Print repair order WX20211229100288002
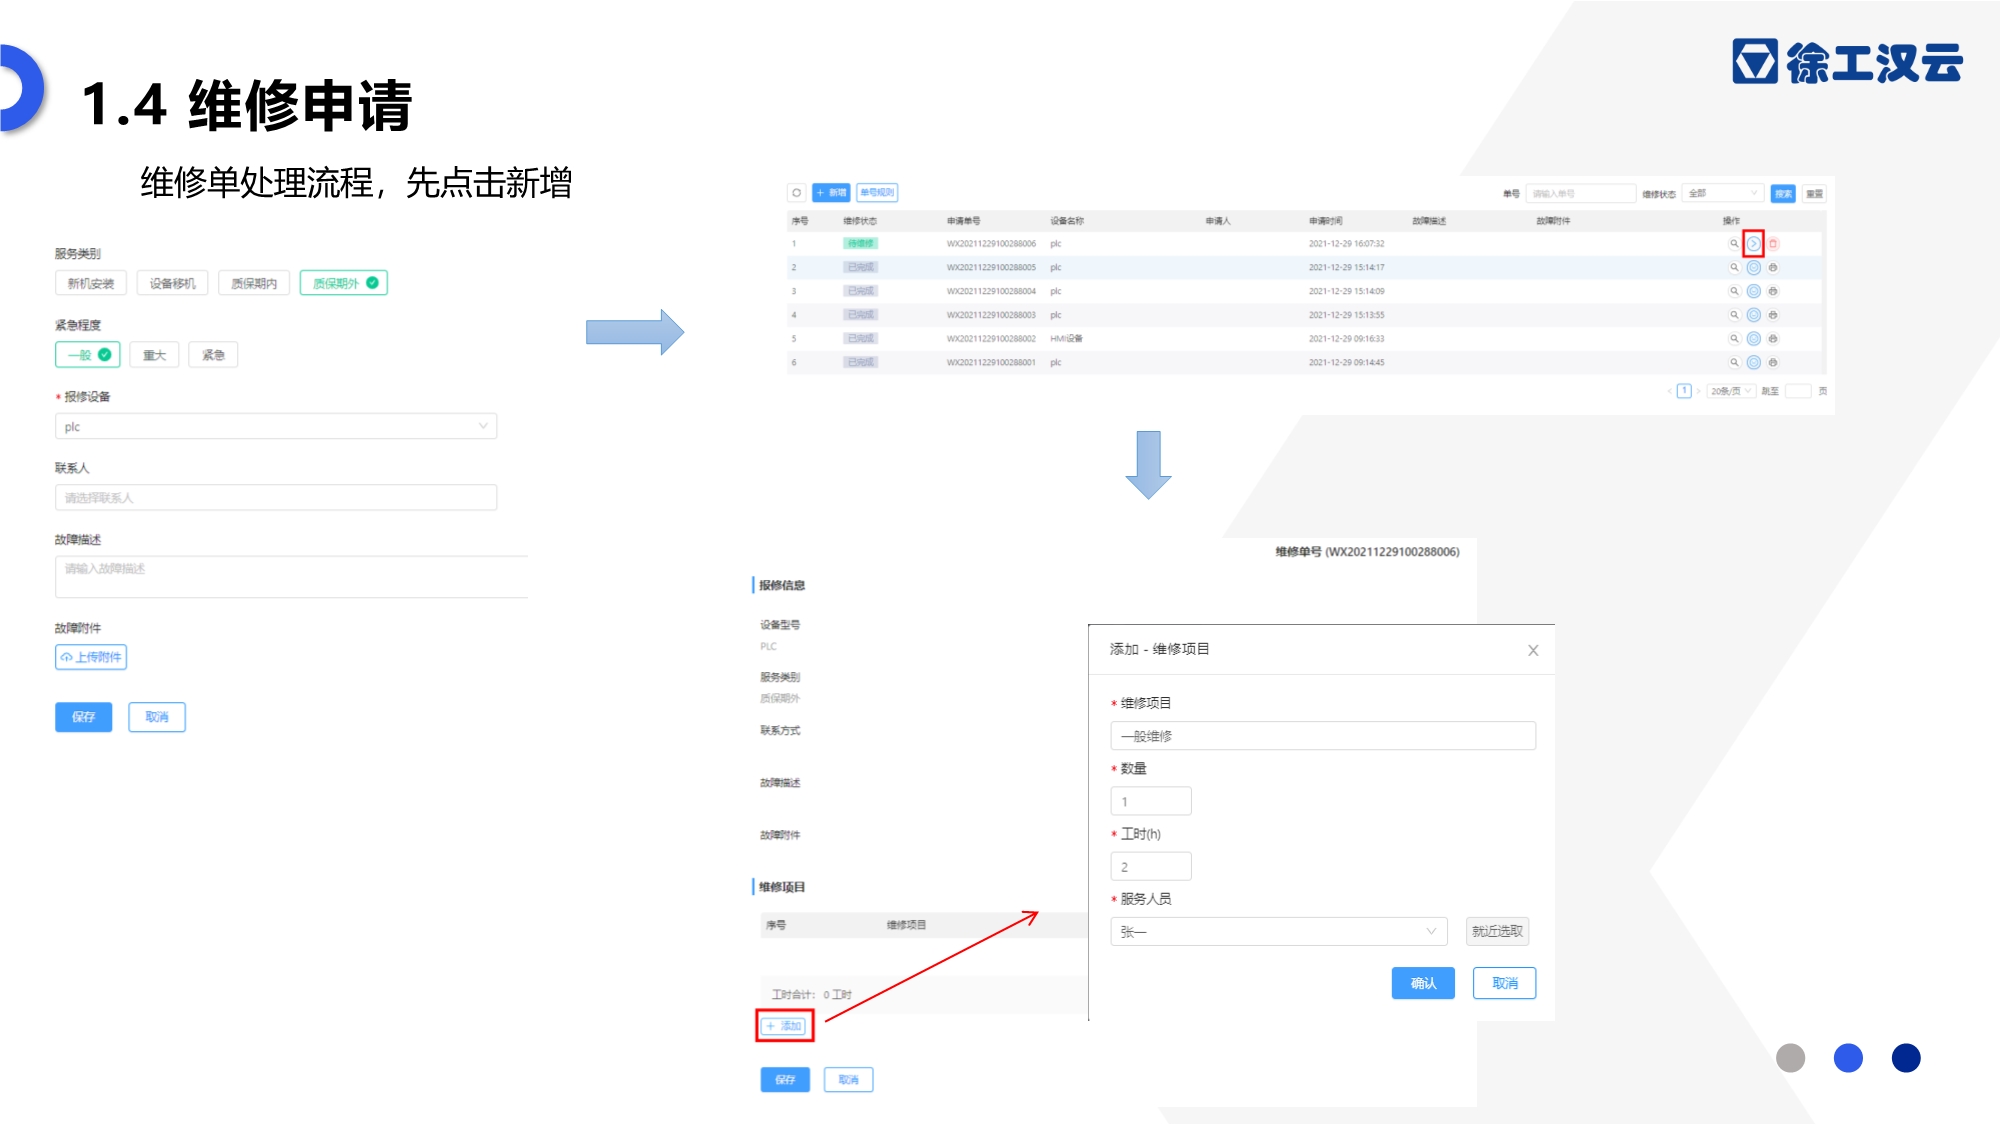This screenshot has height=1125, width=2000. (x=1773, y=338)
